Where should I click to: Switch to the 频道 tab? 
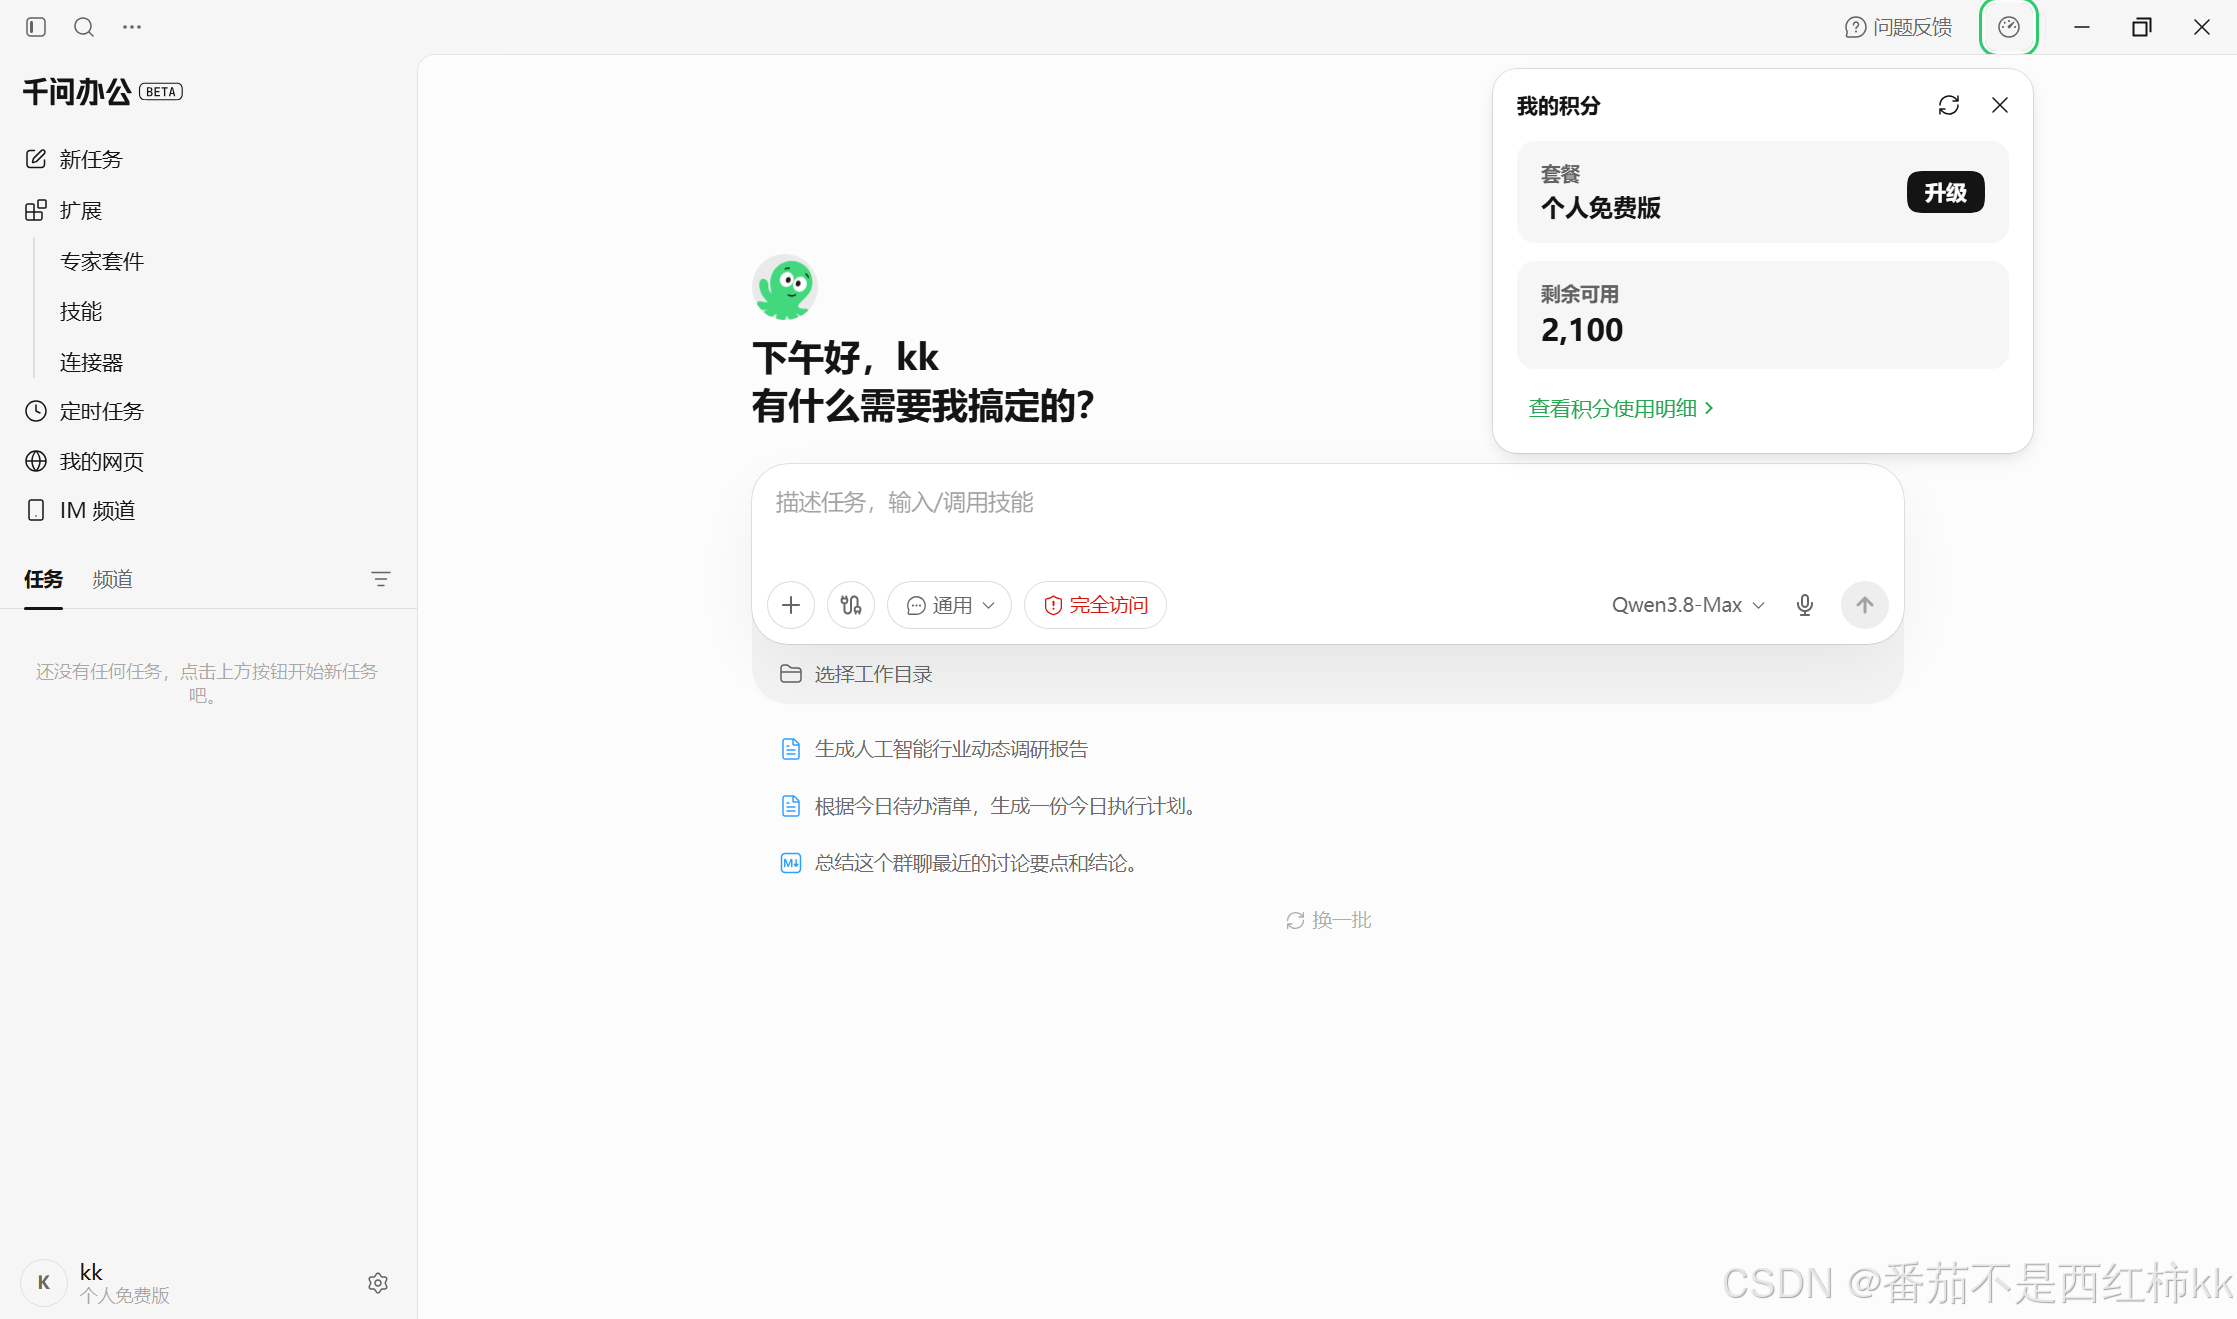[112, 579]
